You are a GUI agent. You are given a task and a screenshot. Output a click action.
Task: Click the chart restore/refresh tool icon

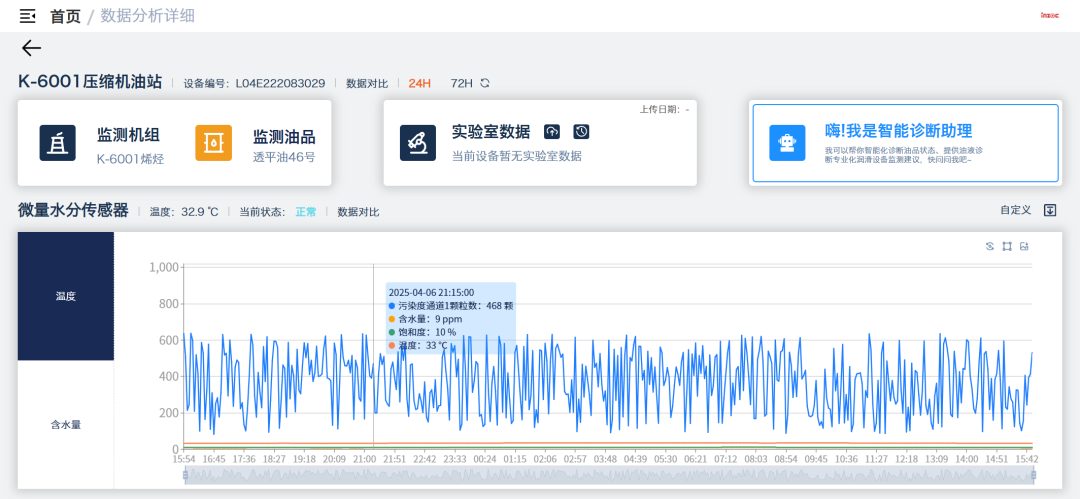(990, 246)
